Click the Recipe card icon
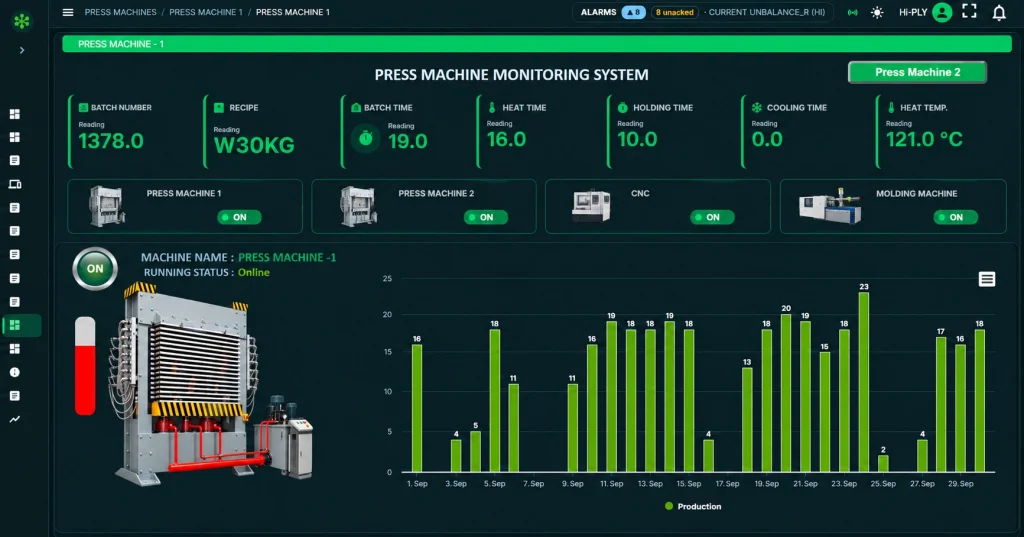Image resolution: width=1024 pixels, height=537 pixels. 219,107
